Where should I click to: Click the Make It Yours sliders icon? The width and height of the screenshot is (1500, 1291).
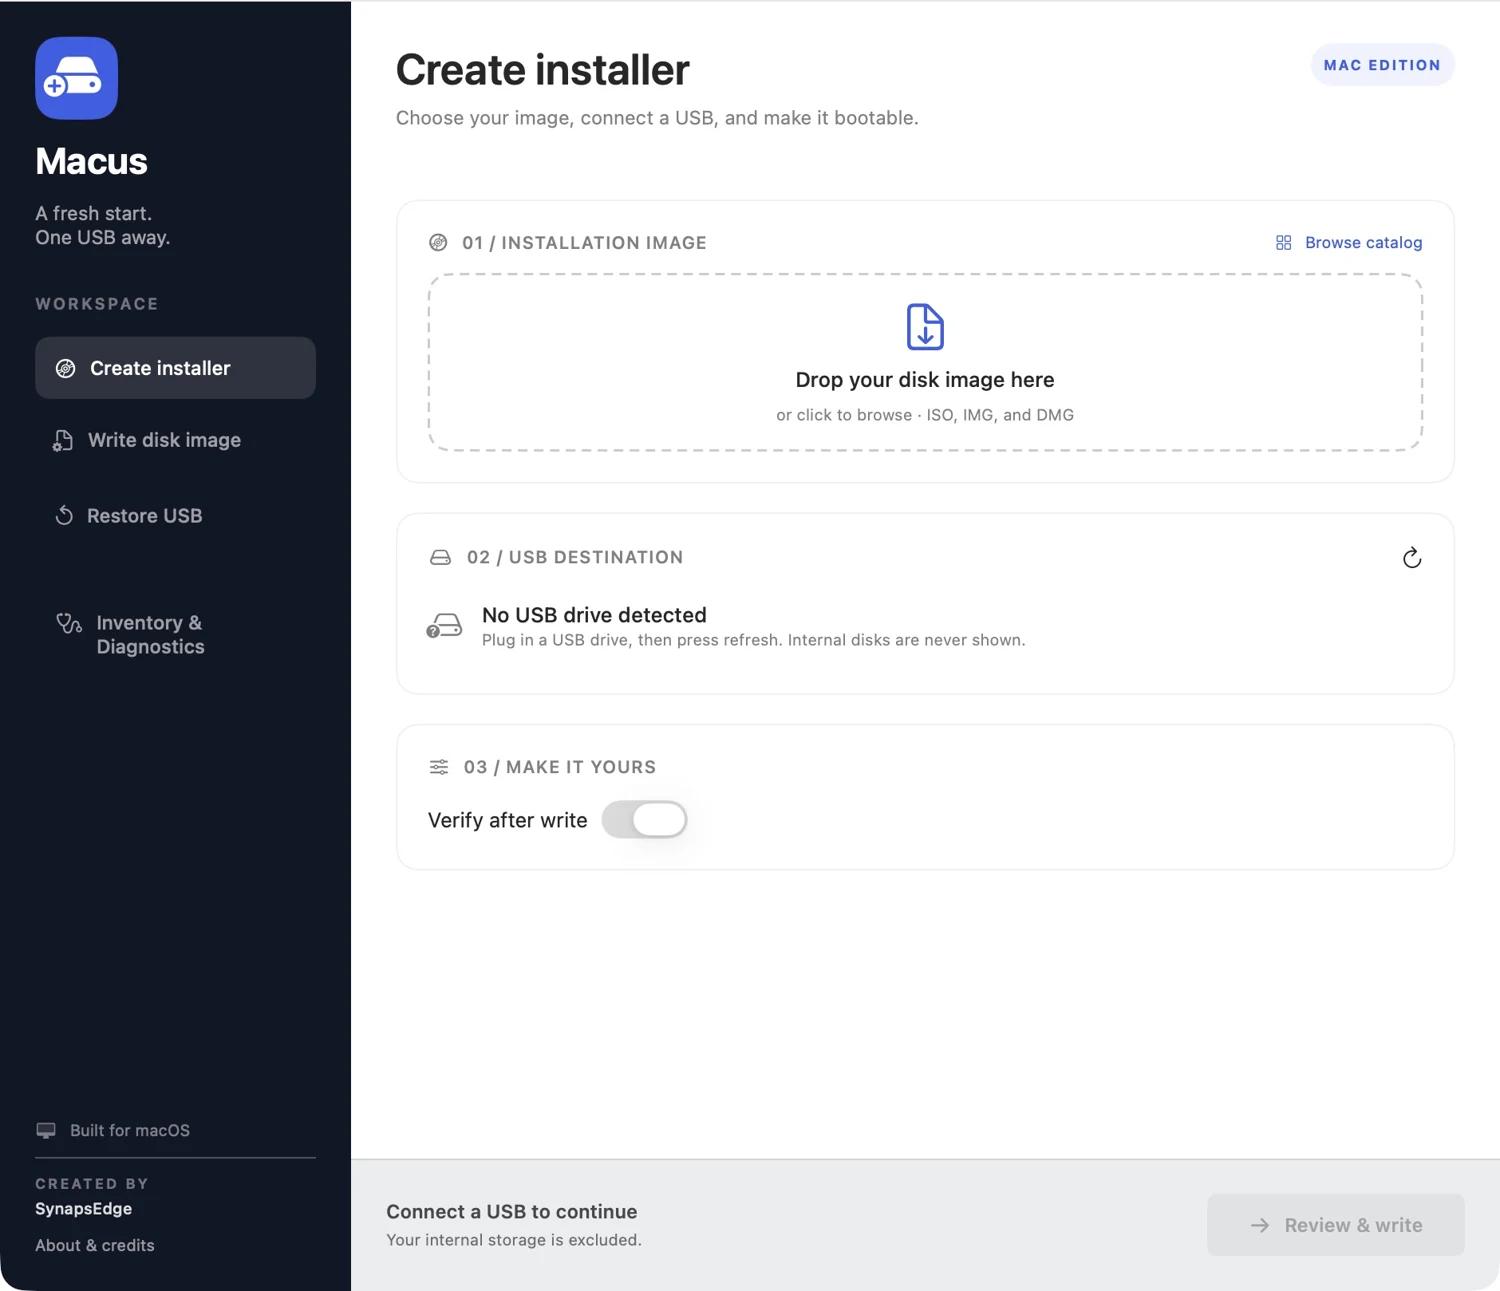pyautogui.click(x=439, y=767)
